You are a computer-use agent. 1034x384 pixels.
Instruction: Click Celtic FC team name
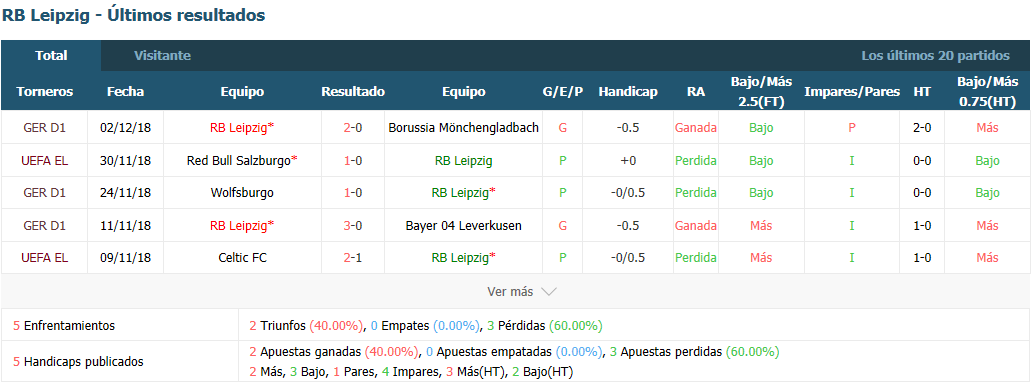pos(242,258)
